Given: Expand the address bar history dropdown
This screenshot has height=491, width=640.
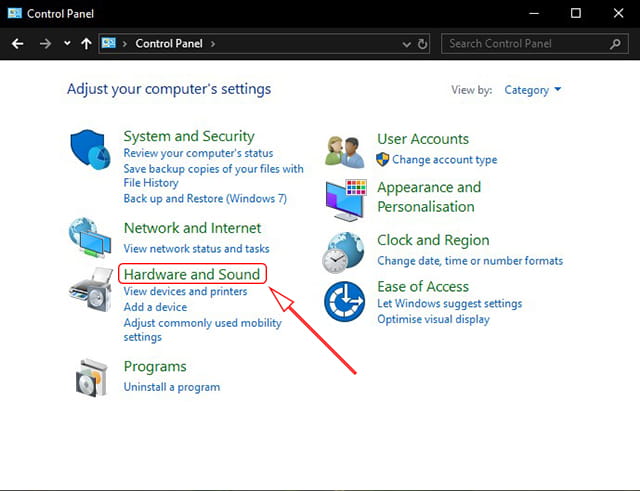Looking at the screenshot, I should pyautogui.click(x=406, y=44).
